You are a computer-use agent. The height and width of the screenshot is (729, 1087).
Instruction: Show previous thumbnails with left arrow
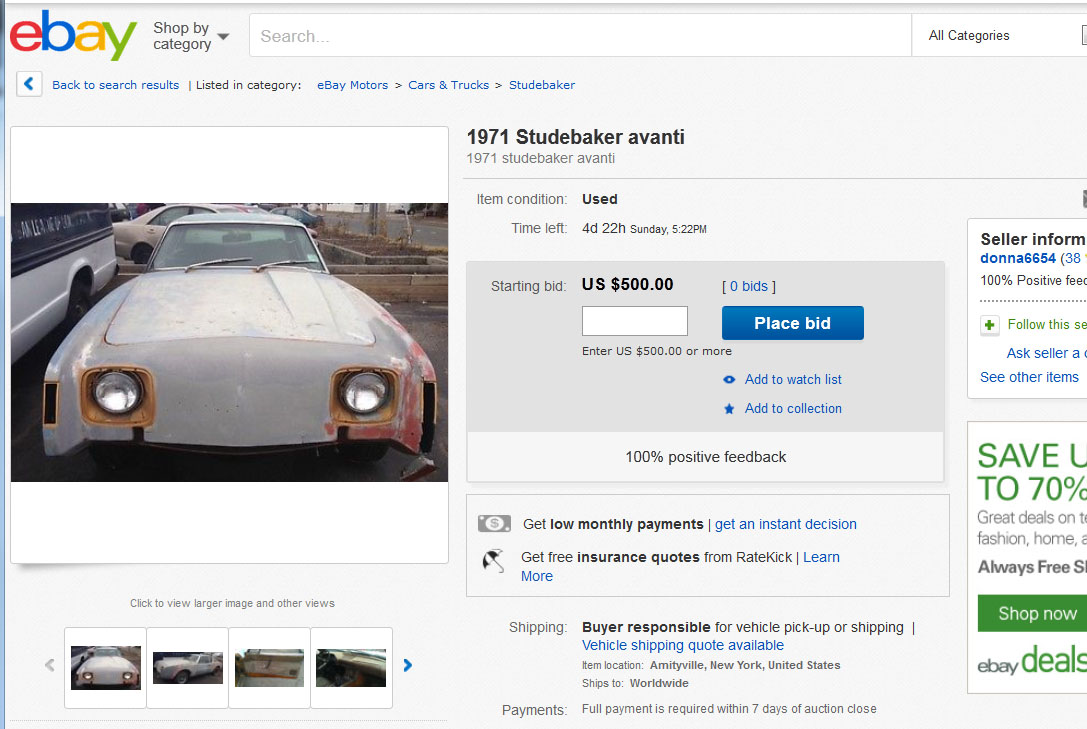coord(50,665)
